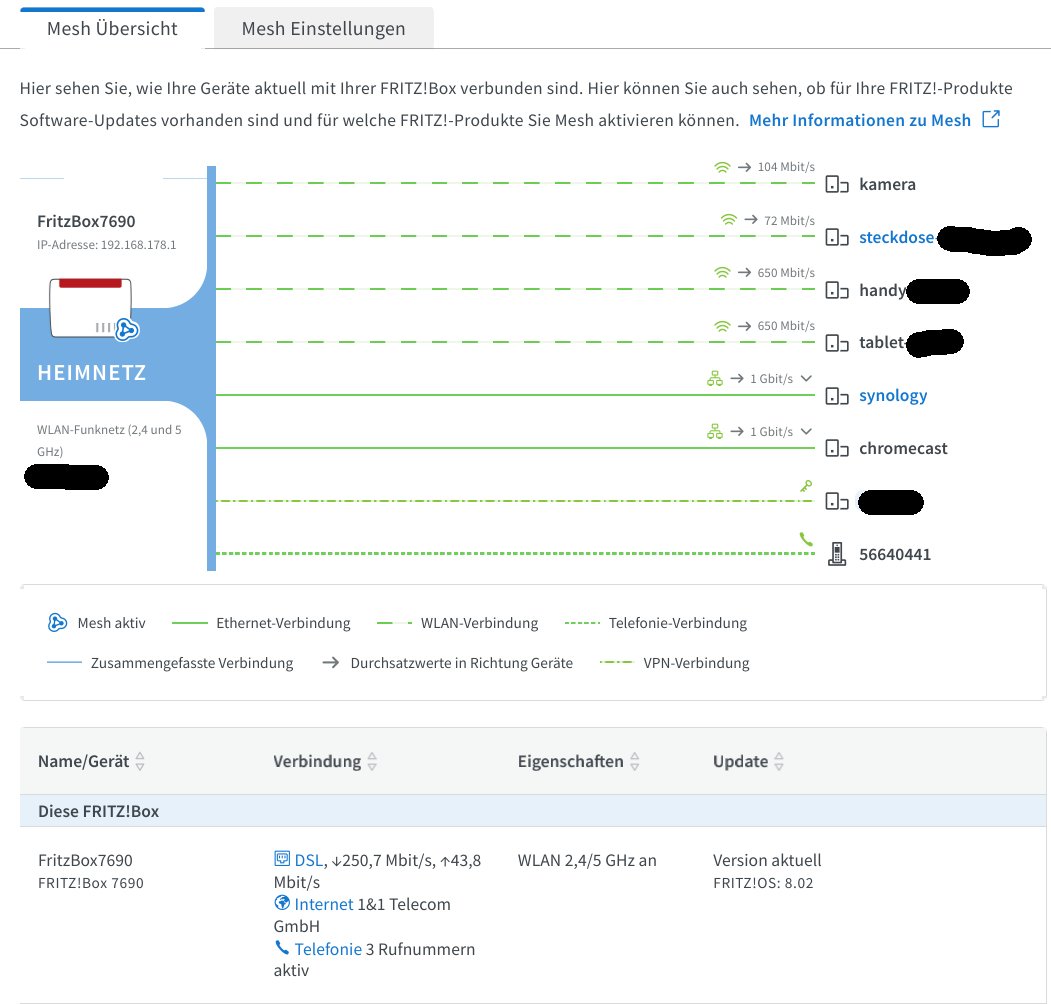This screenshot has height=1004, width=1051.
Task: Click the WLAN signal icon on tablet row
Action: click(722, 326)
